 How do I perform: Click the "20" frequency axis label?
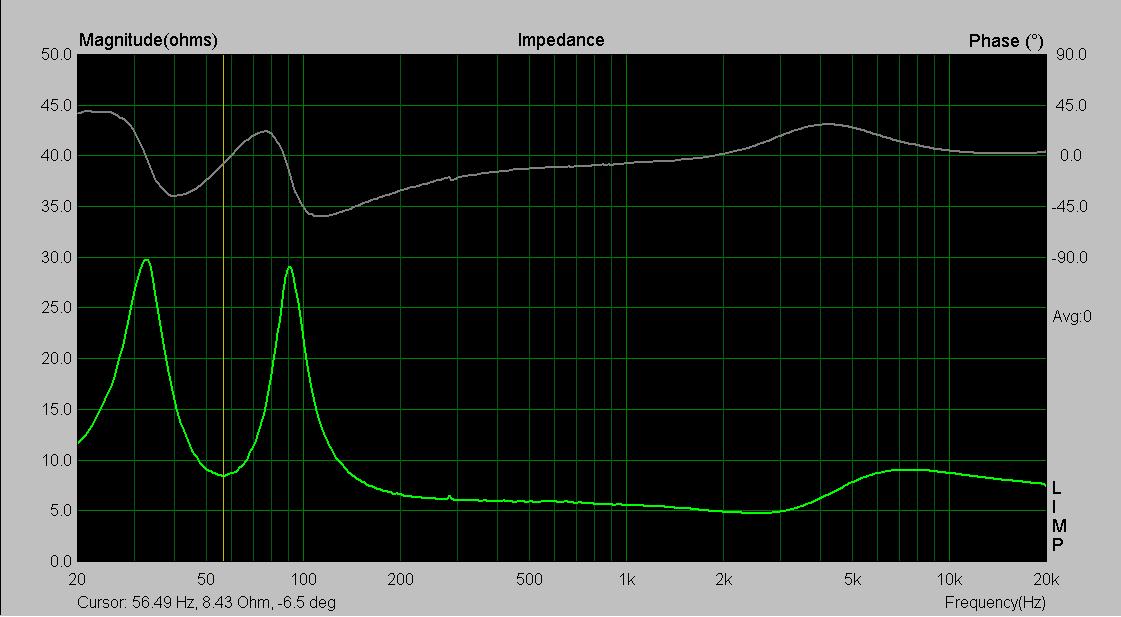[x=77, y=580]
